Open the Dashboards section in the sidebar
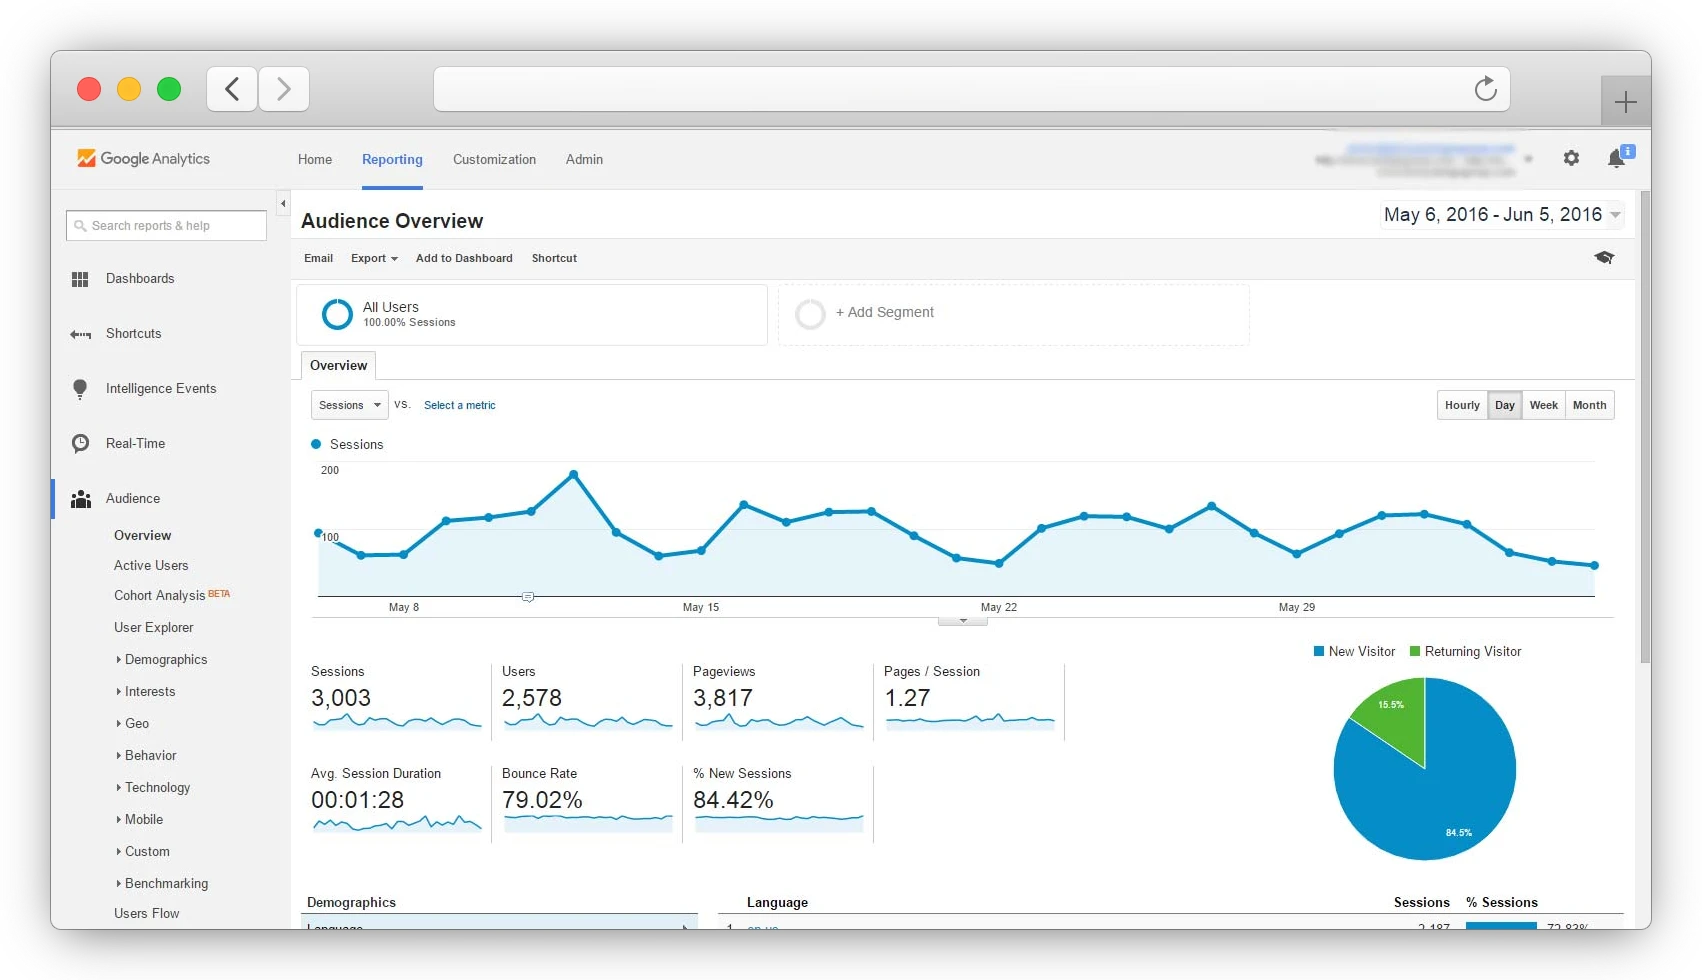Image resolution: width=1702 pixels, height=980 pixels. 139,278
